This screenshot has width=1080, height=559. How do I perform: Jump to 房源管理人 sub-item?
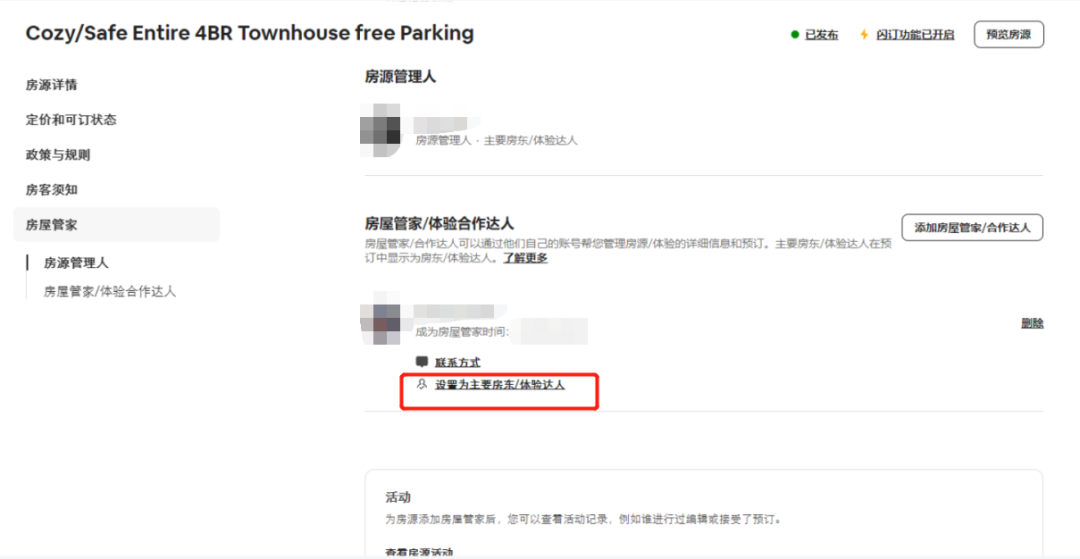[x=76, y=263]
